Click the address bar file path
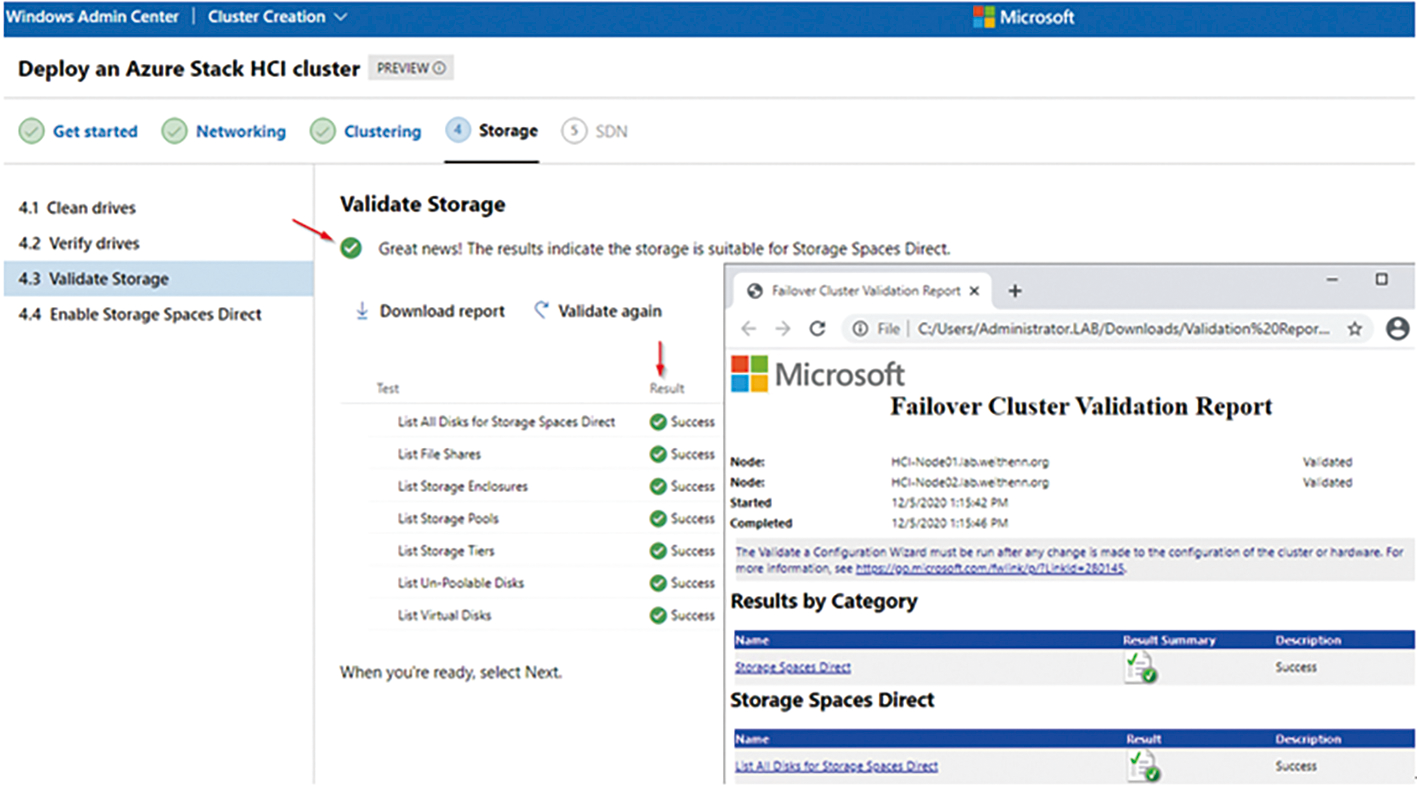Image resolution: width=1417 pixels, height=788 pixels. (1124, 329)
